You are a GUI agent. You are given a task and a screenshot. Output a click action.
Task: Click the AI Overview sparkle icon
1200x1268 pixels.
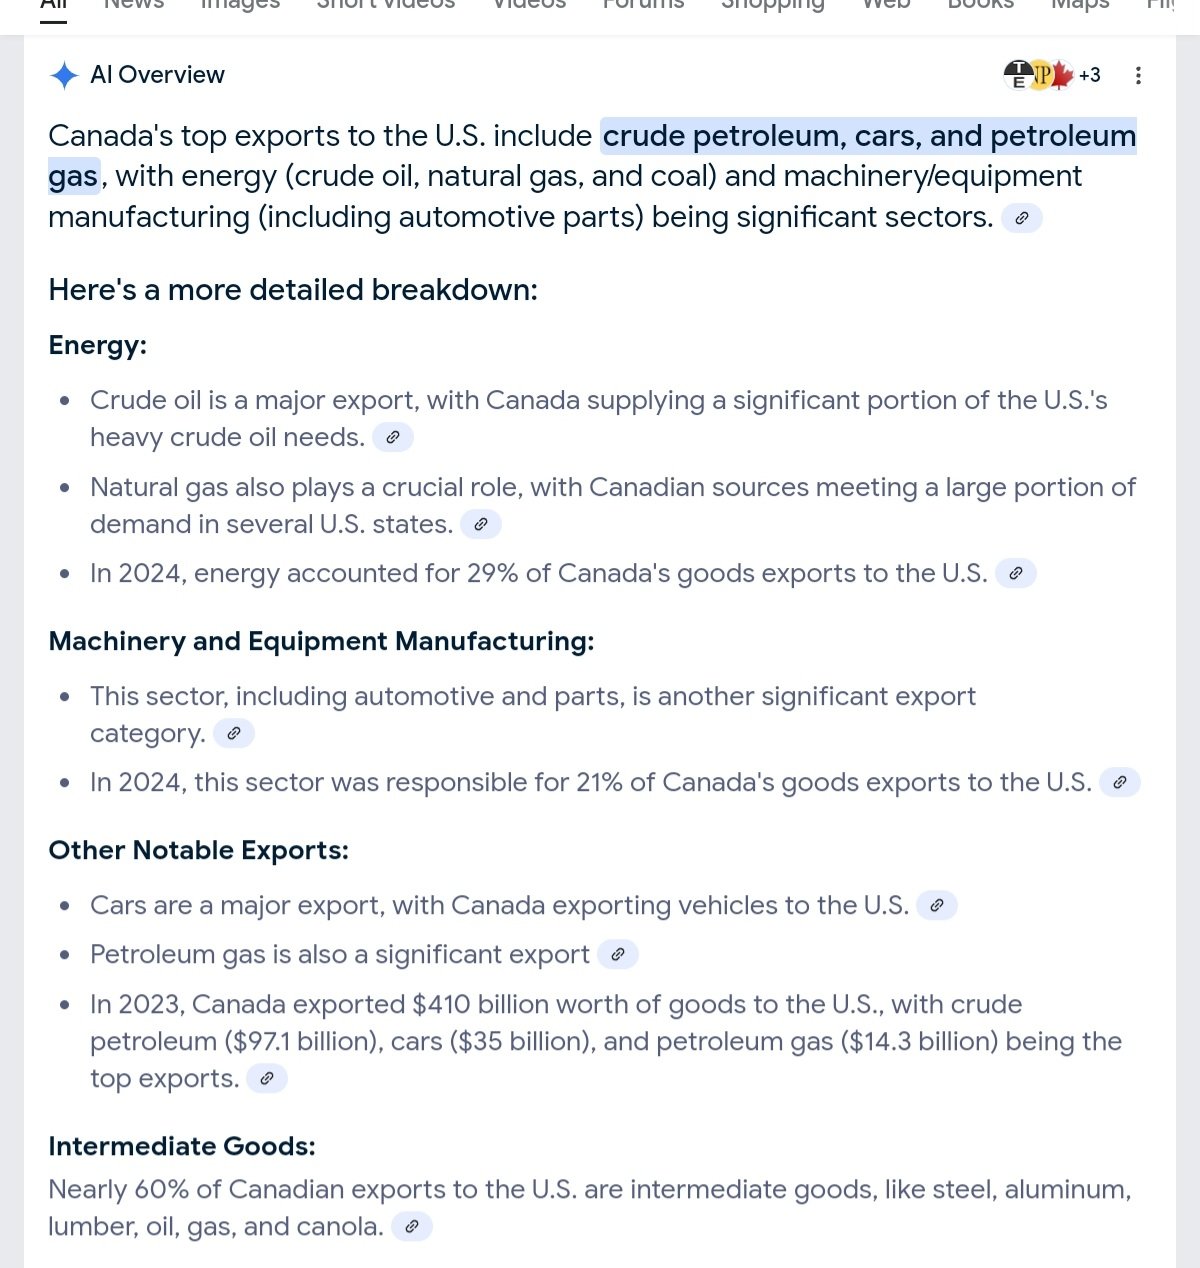(64, 75)
